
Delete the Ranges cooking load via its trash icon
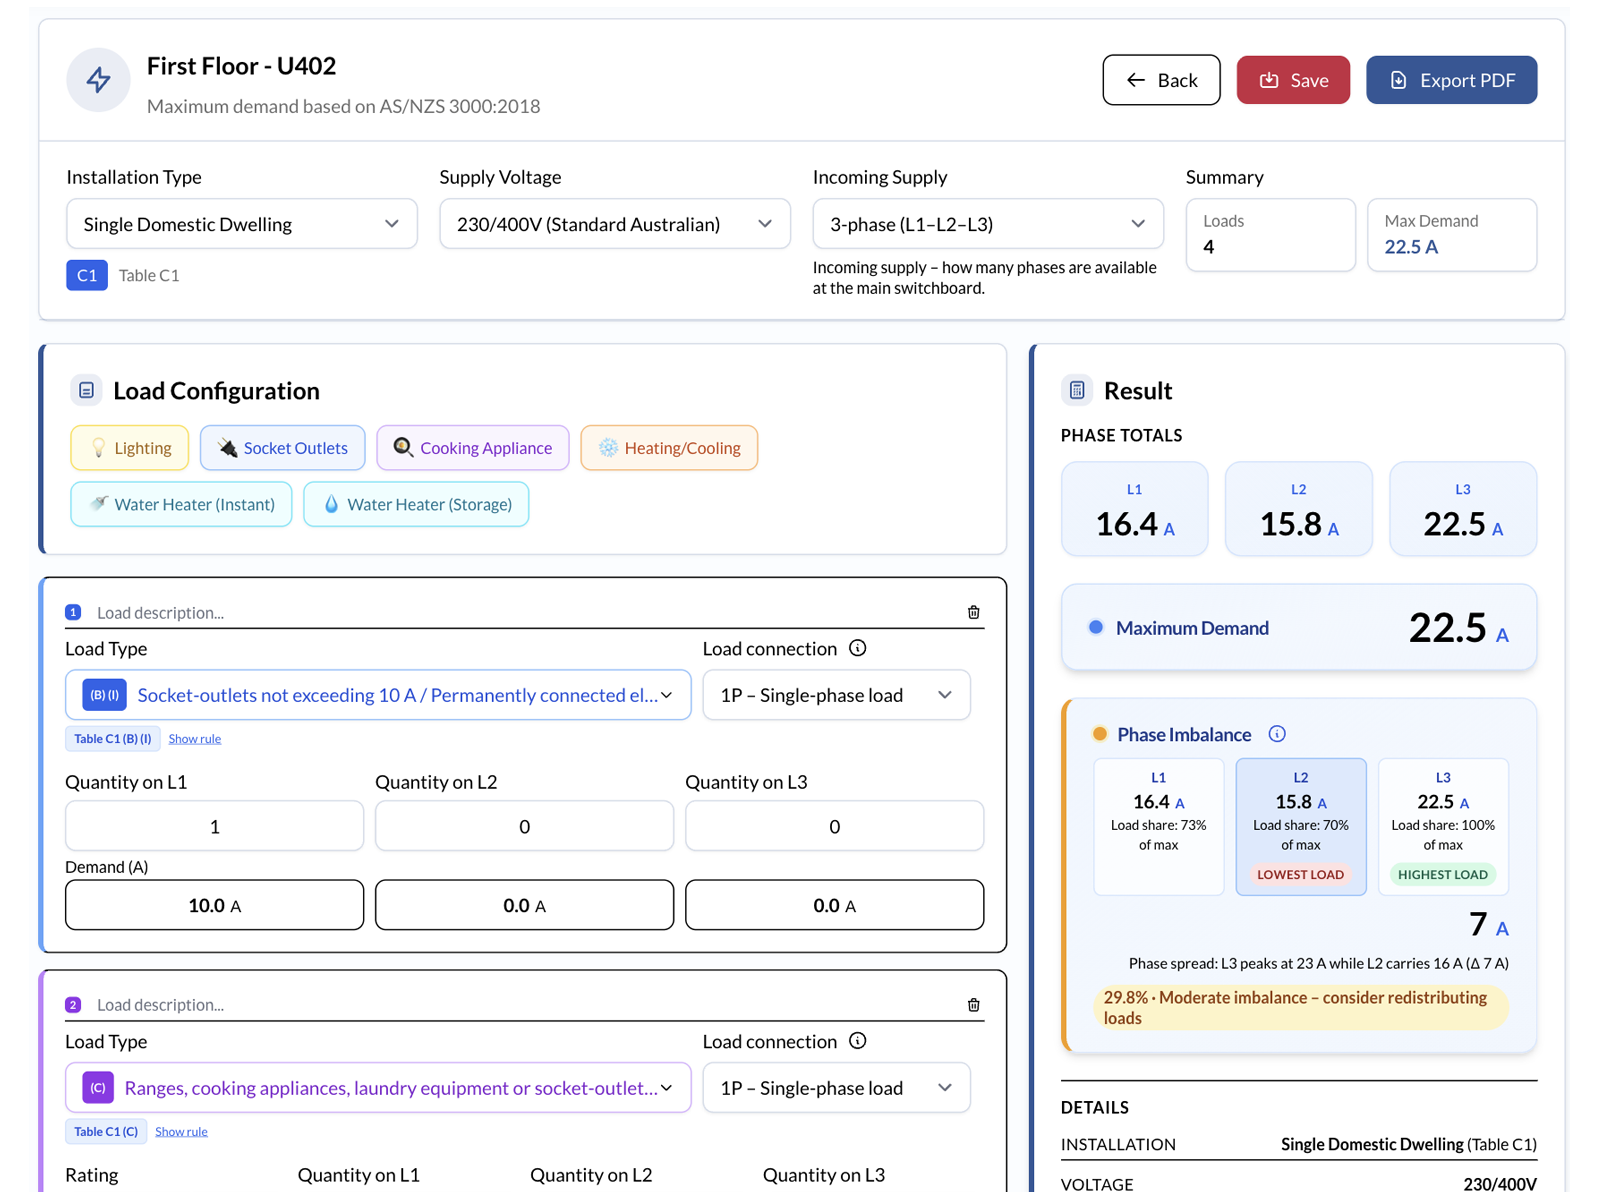click(973, 1004)
